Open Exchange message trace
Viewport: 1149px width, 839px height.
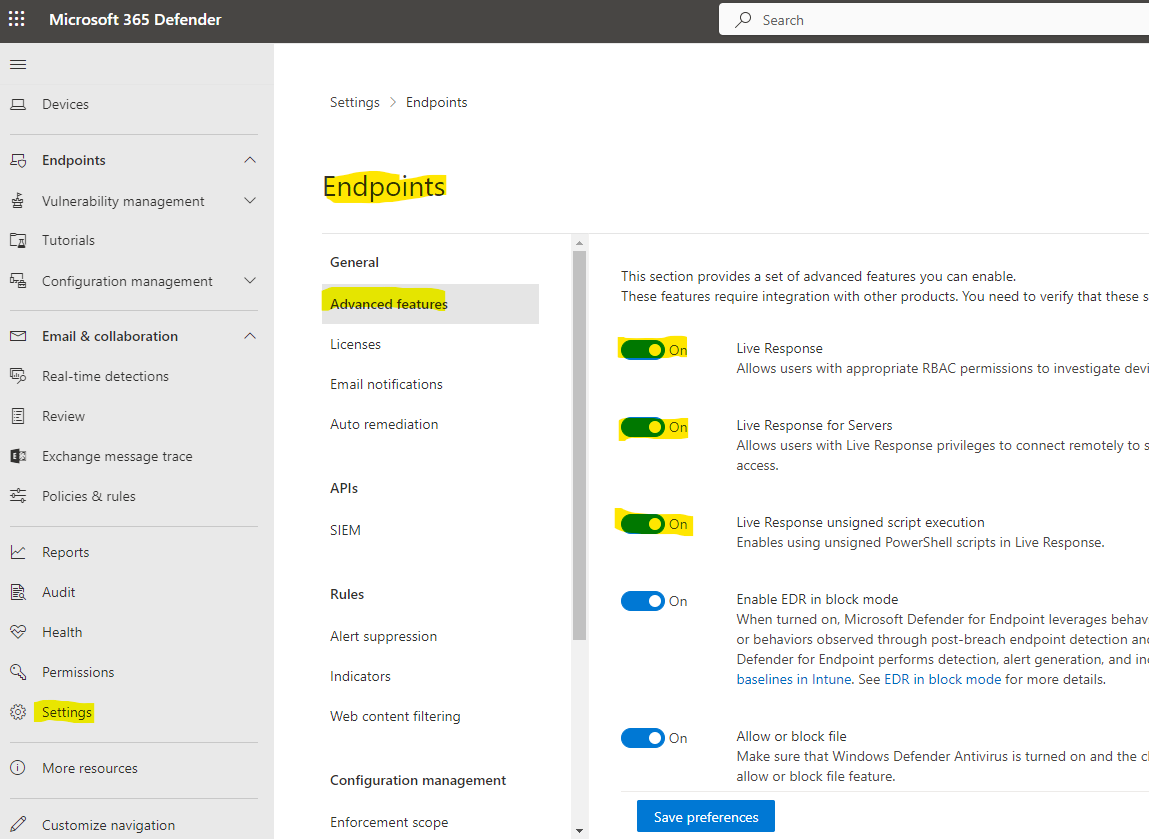(117, 456)
